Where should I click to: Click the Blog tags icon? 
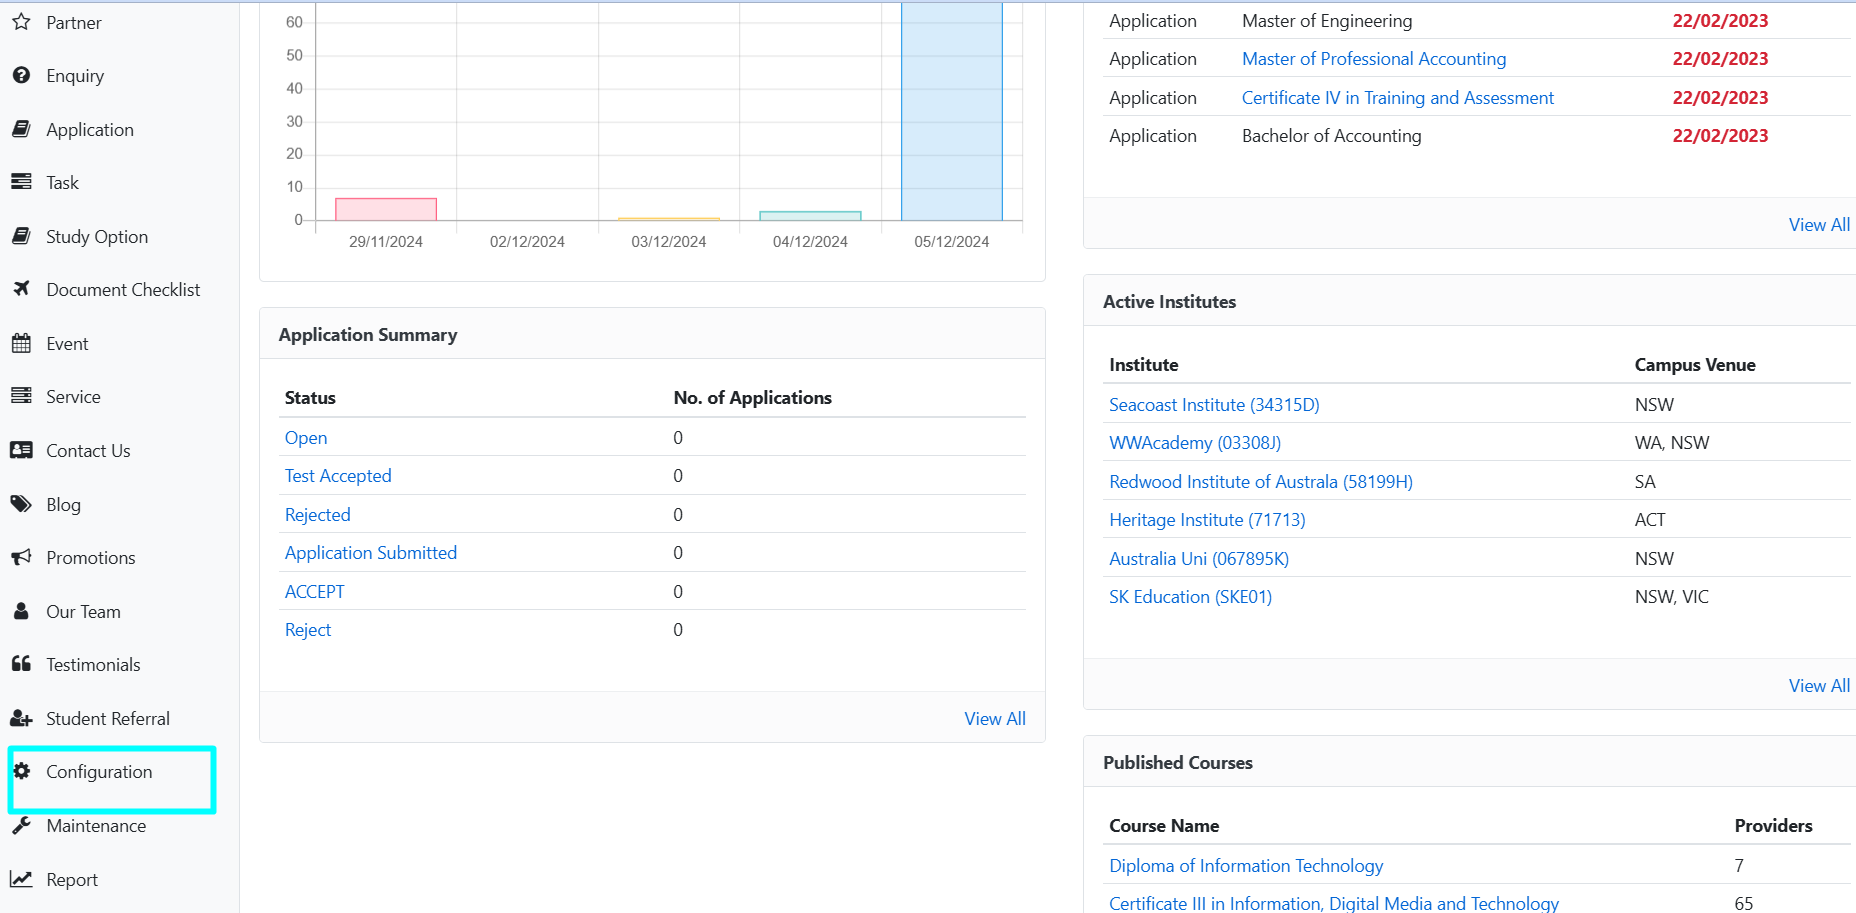[21, 504]
